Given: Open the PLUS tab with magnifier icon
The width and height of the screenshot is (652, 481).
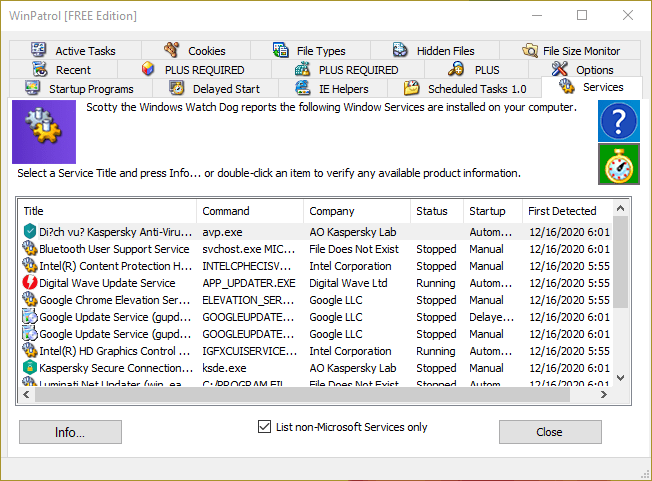Looking at the screenshot, I should pyautogui.click(x=476, y=69).
